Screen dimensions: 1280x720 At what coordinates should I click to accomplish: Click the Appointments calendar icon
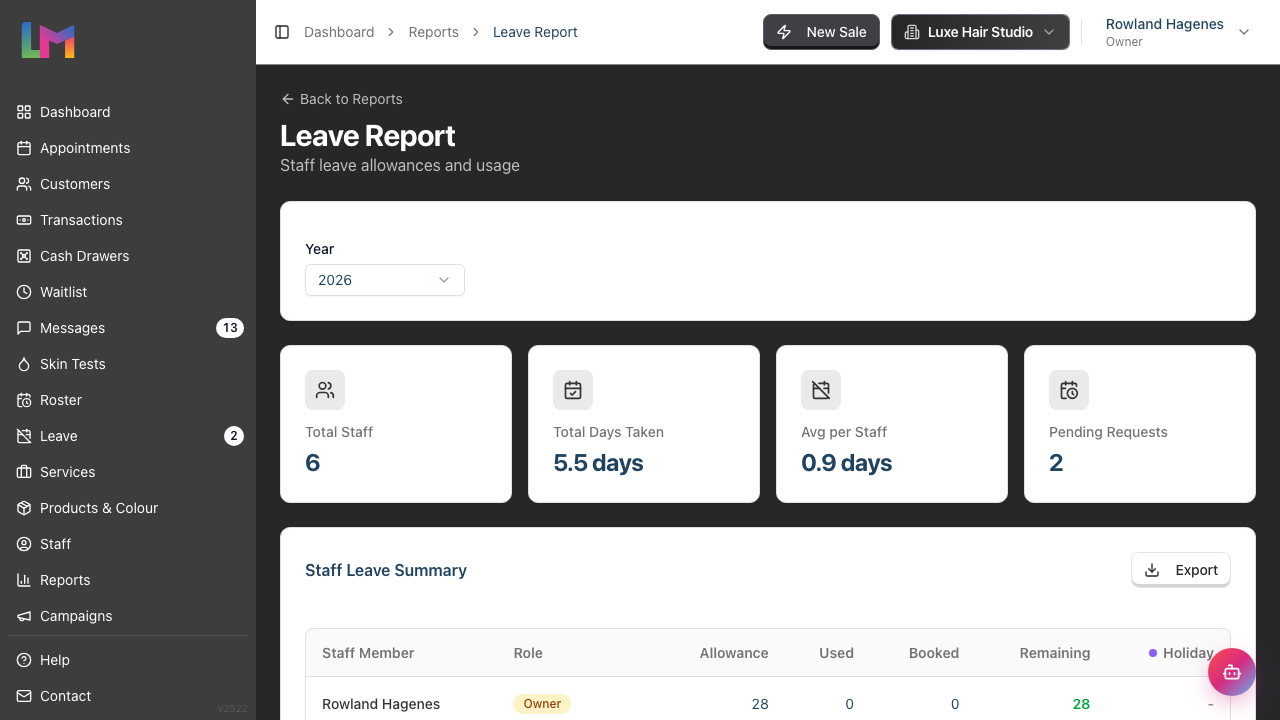coord(24,148)
